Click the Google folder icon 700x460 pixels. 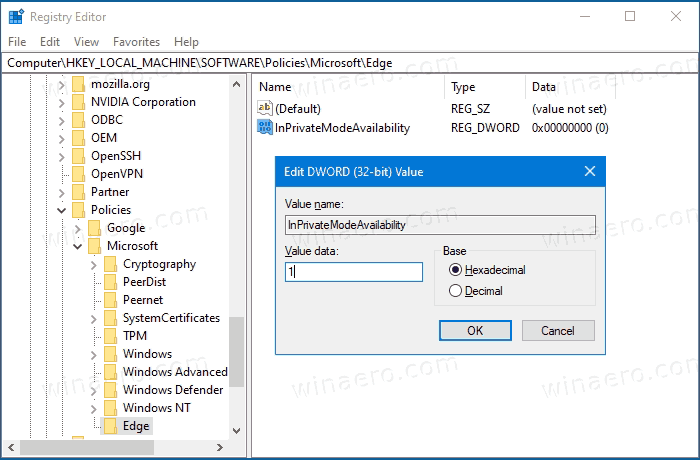click(95, 228)
